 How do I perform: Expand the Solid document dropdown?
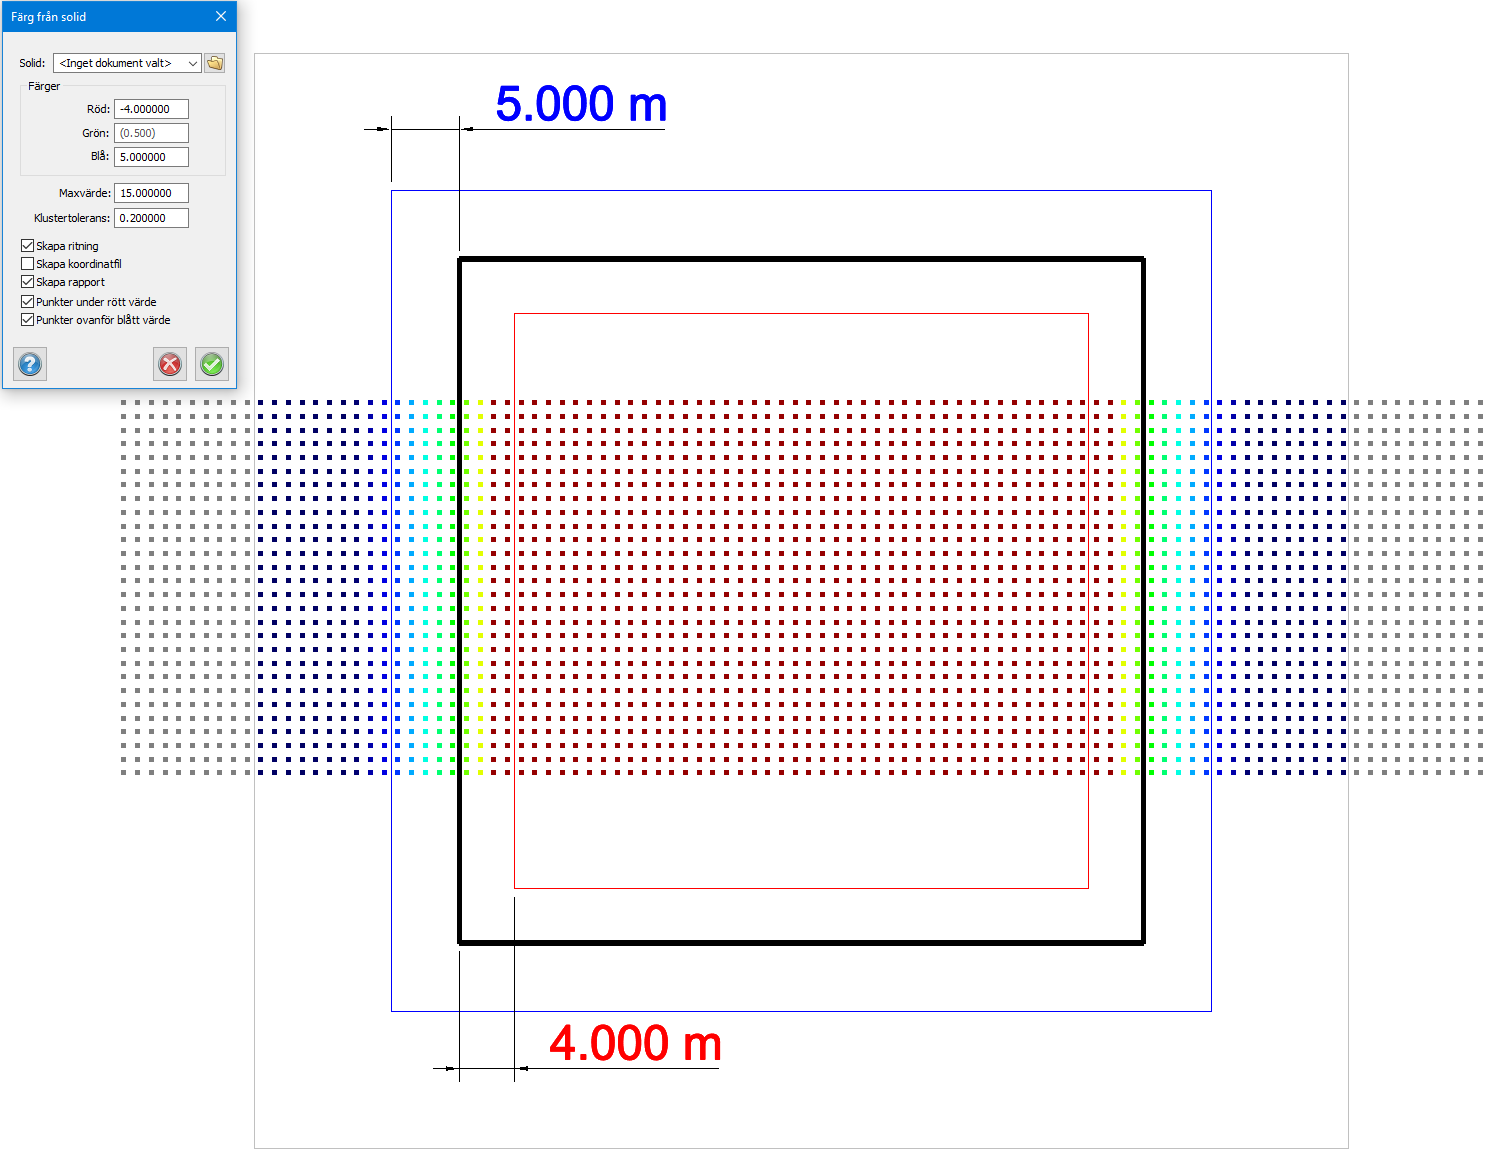127,63
